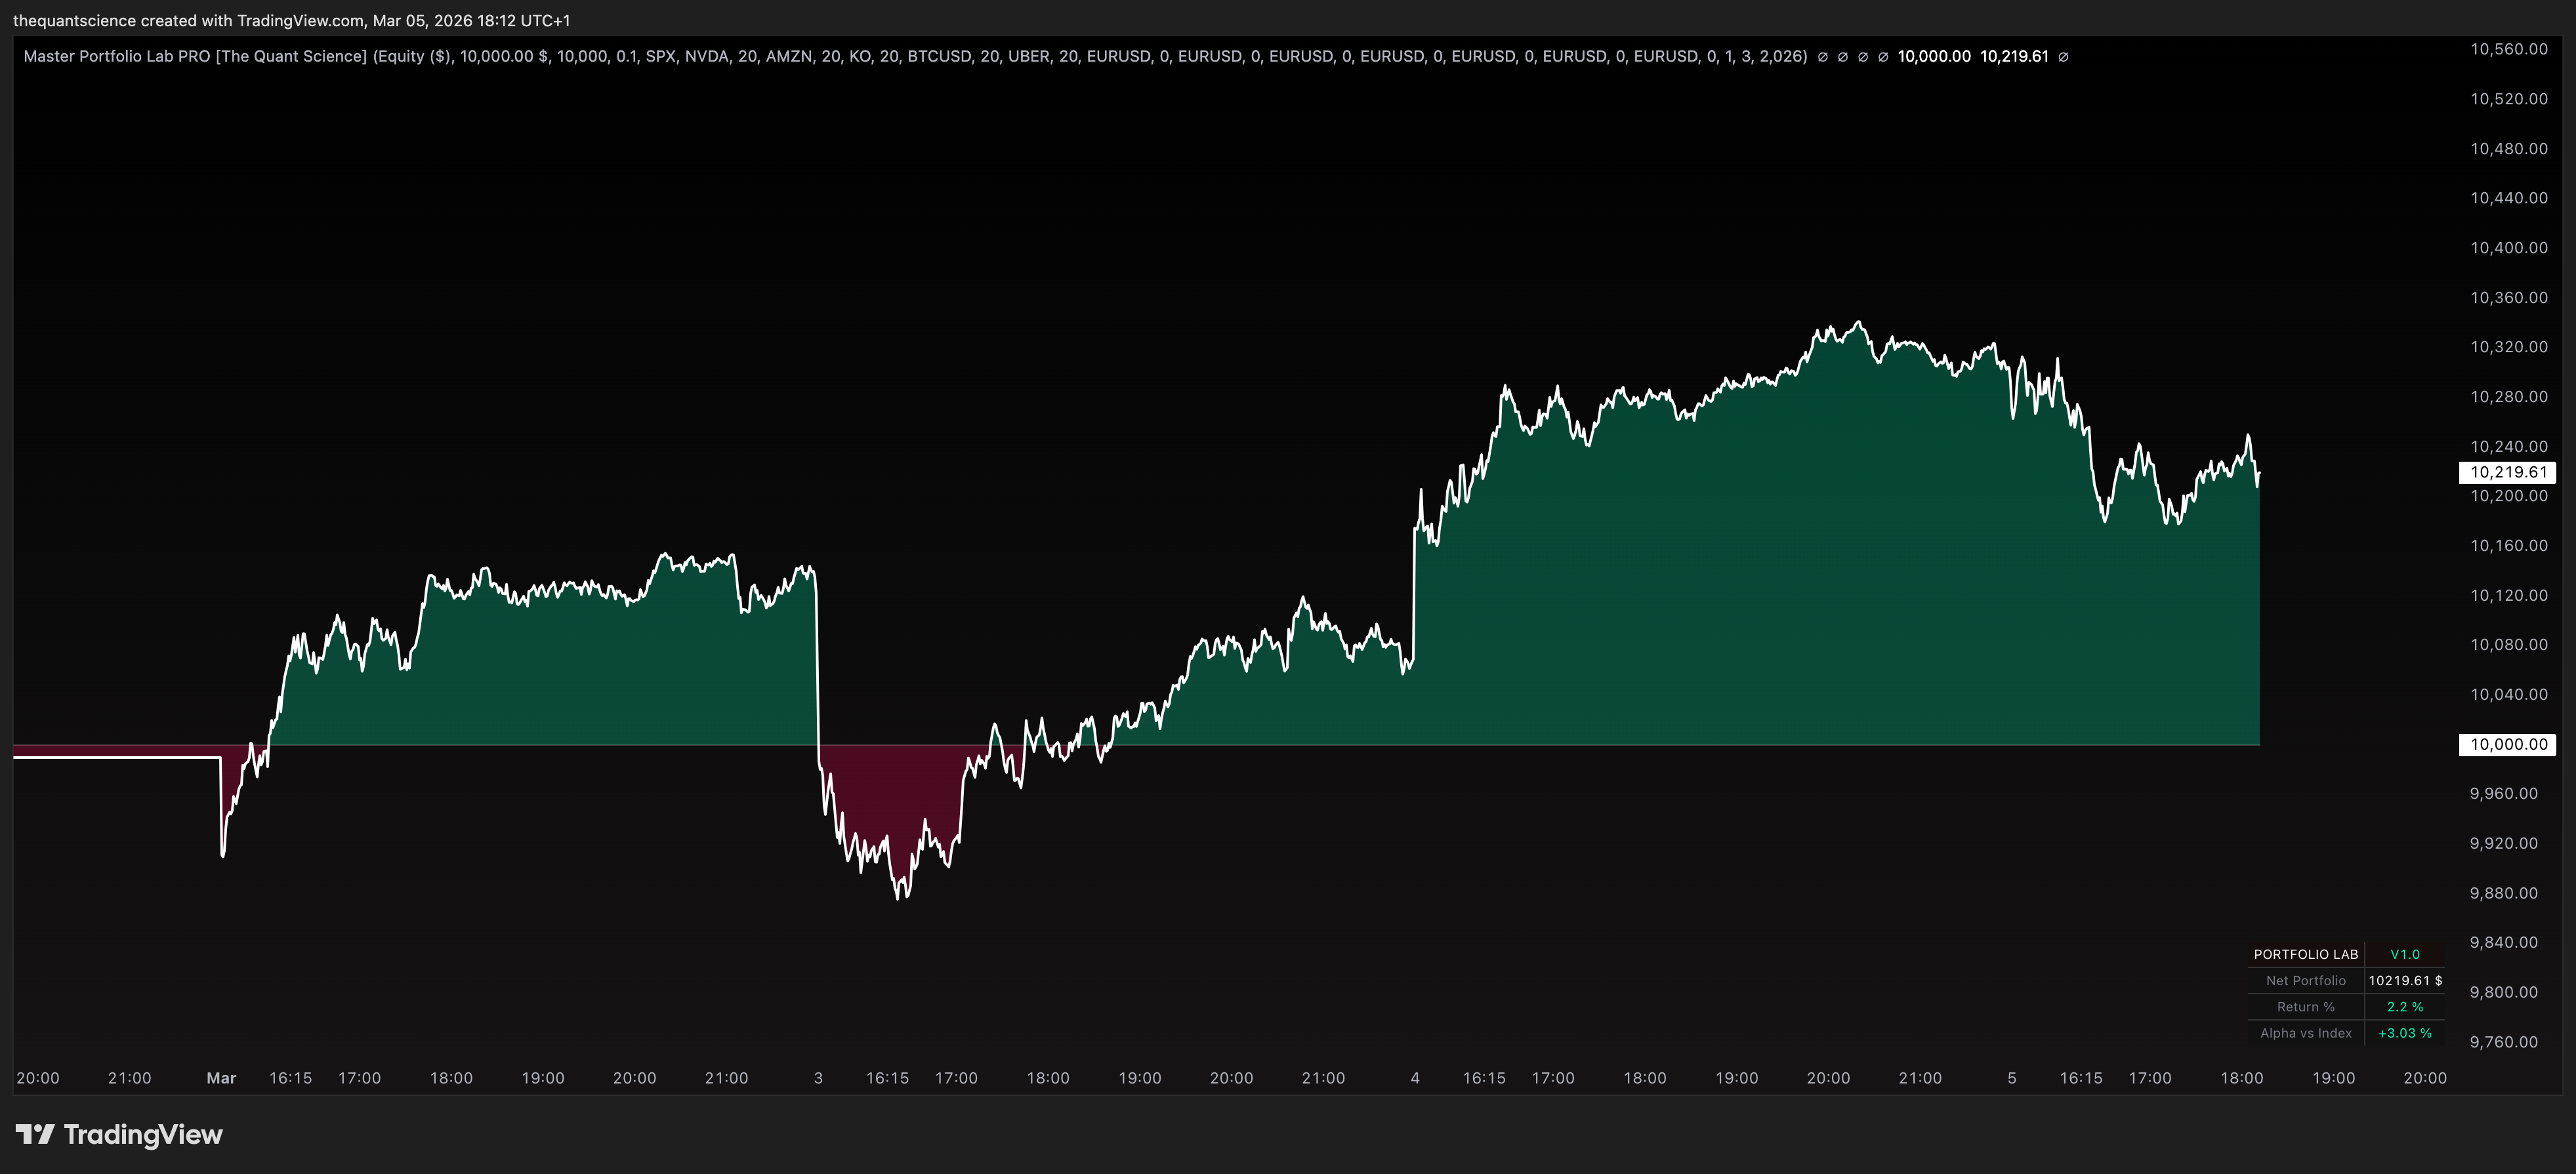Click the 9,760.00 price axis label
This screenshot has height=1174, width=2576.
2503,1042
